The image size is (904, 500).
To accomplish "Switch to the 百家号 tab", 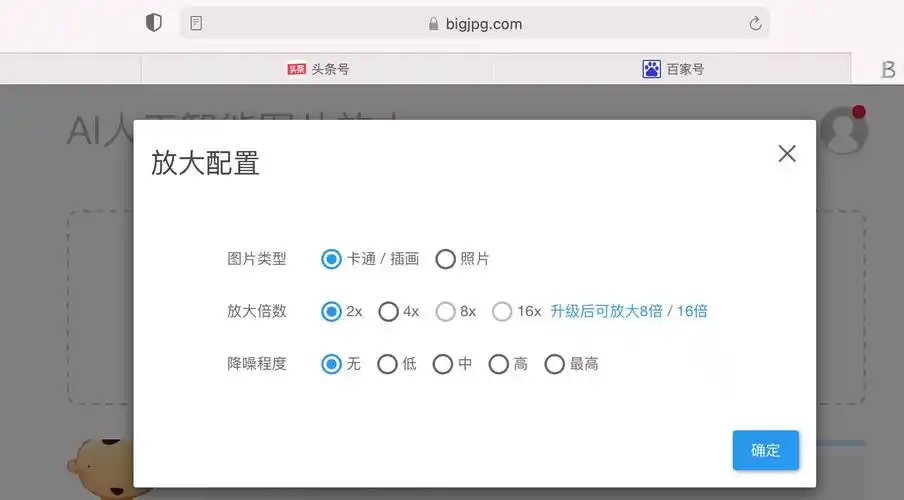I will click(673, 69).
